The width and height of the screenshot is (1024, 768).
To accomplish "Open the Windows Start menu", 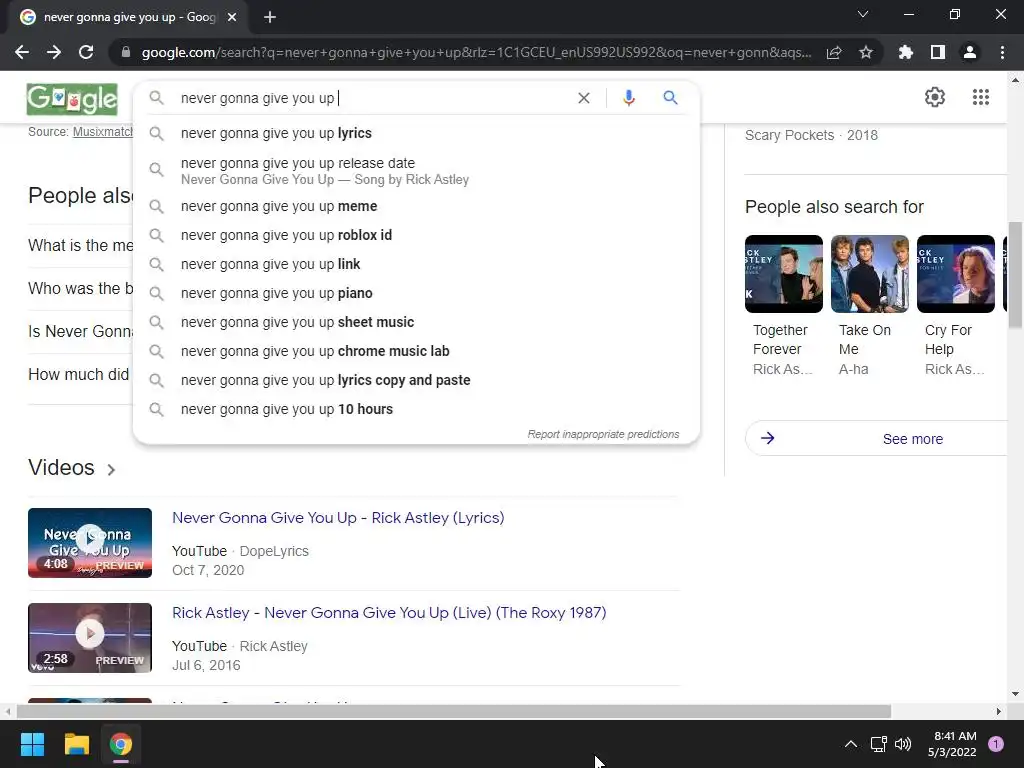I will [x=32, y=744].
